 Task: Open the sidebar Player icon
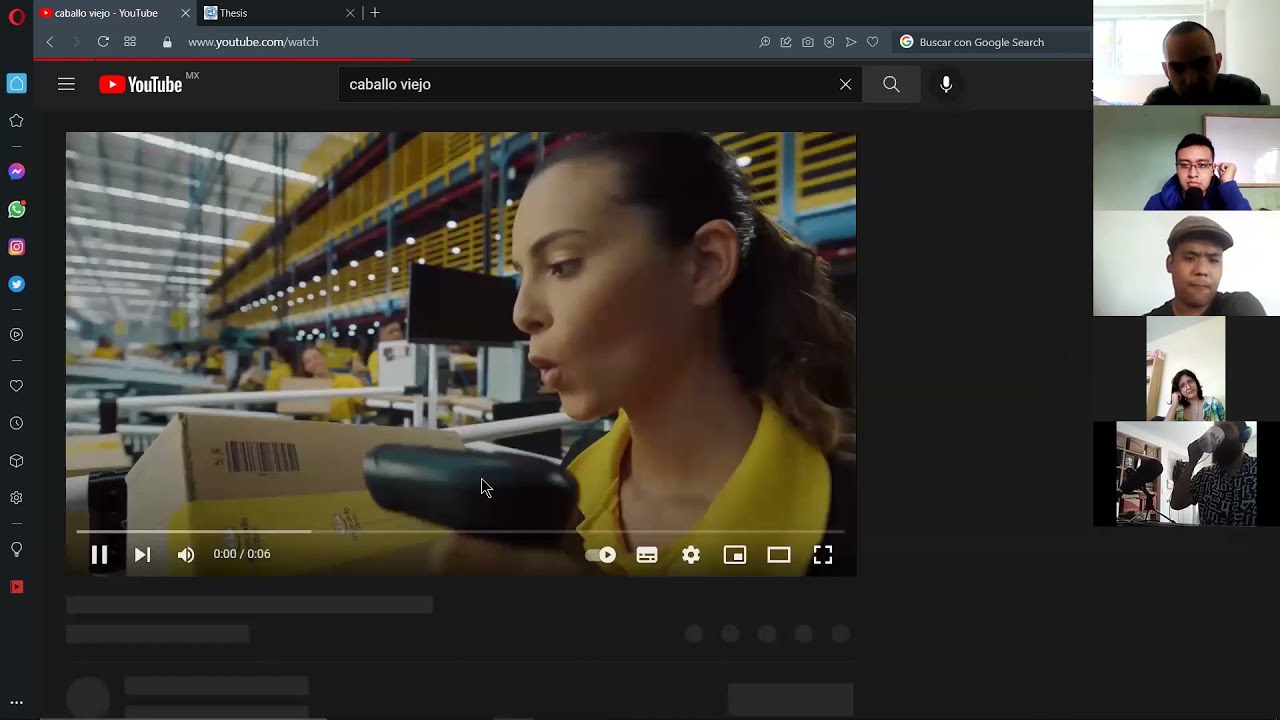click(x=16, y=335)
